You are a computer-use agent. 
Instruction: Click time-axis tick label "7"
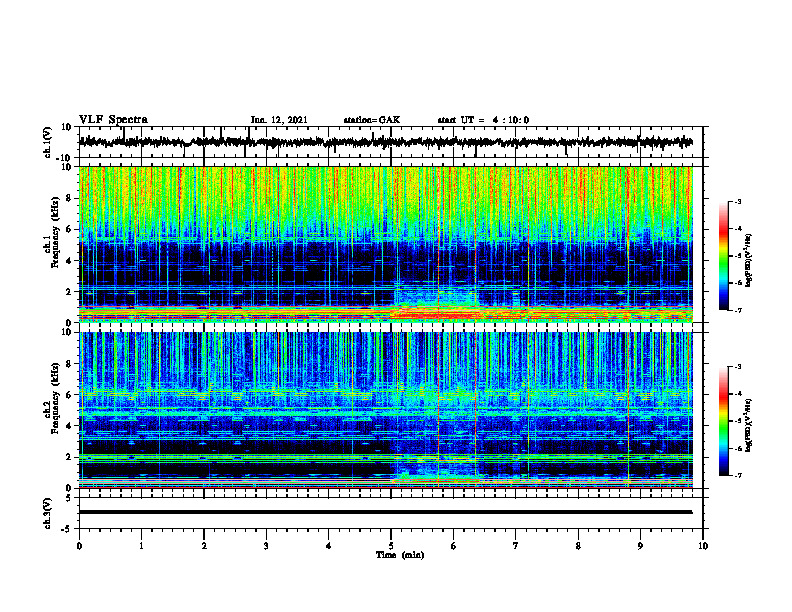516,546
